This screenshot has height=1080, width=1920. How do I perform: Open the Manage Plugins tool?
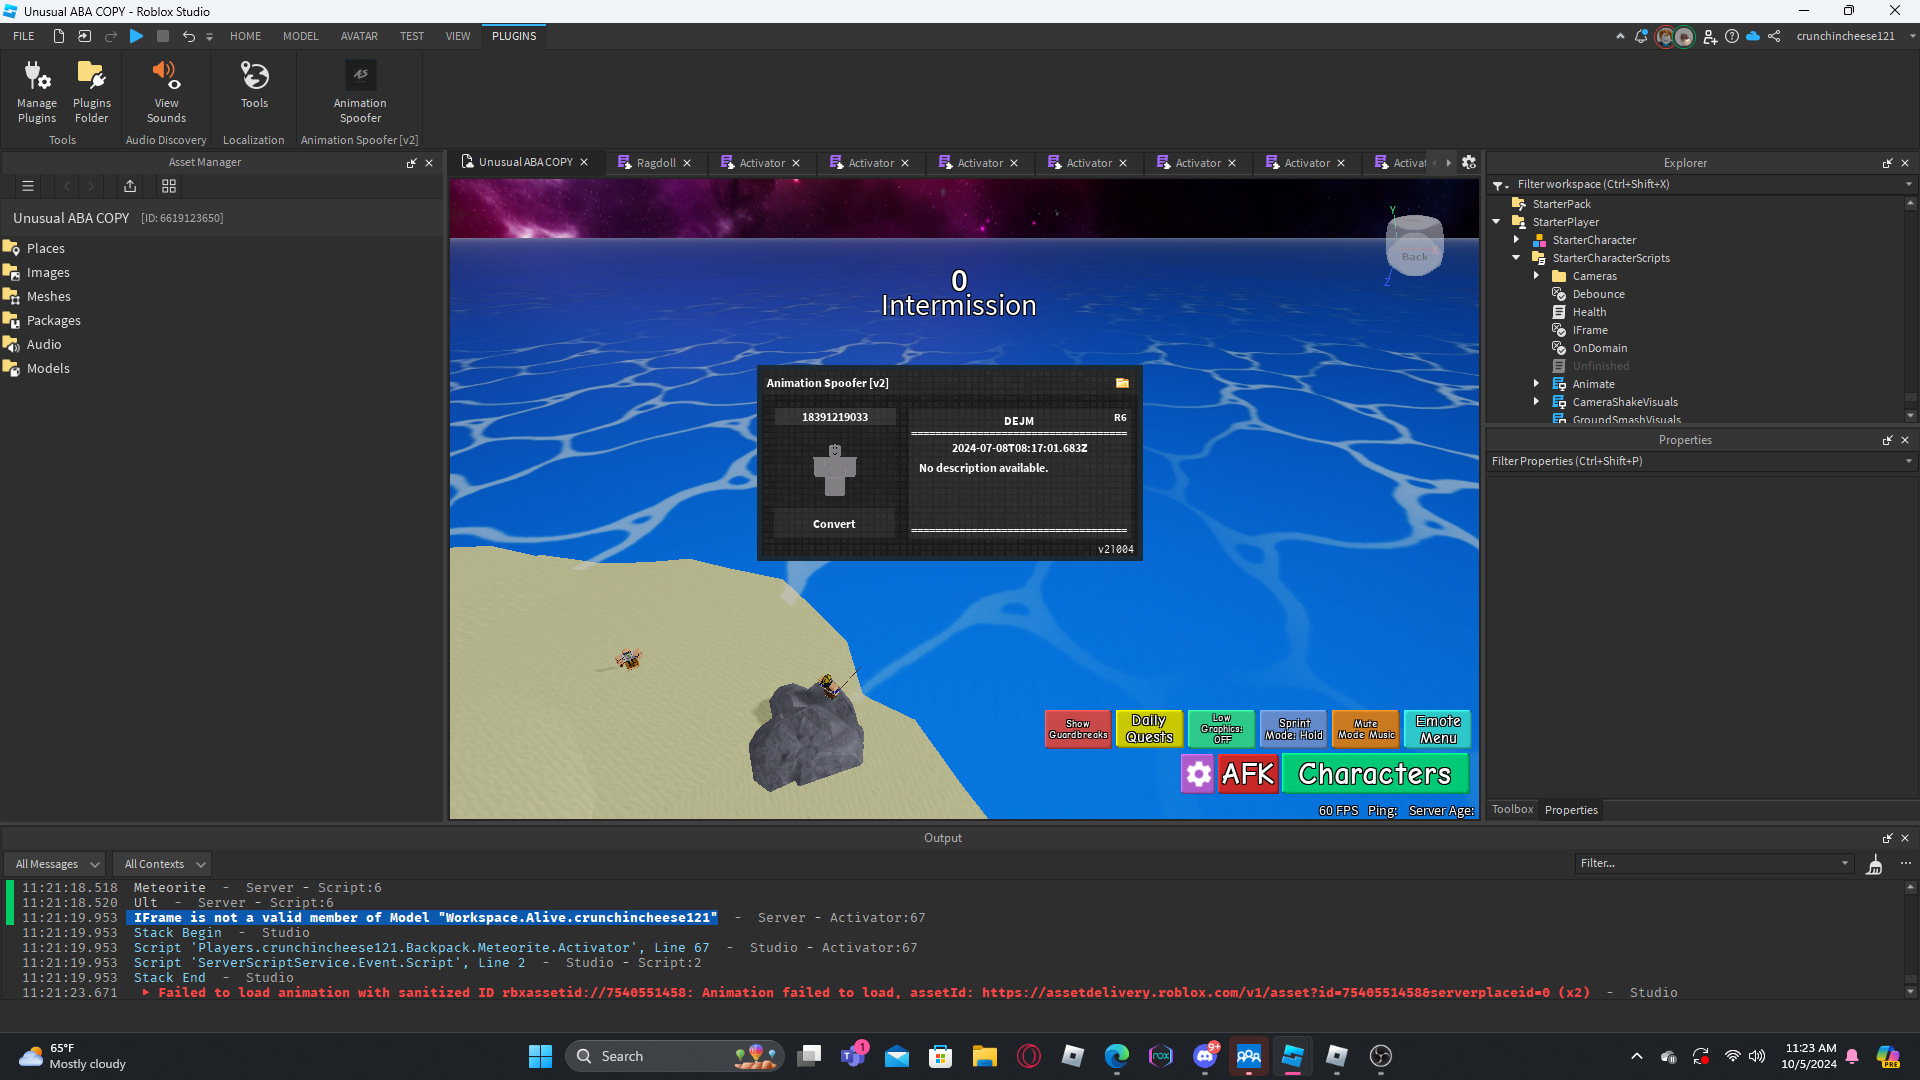click(x=37, y=90)
